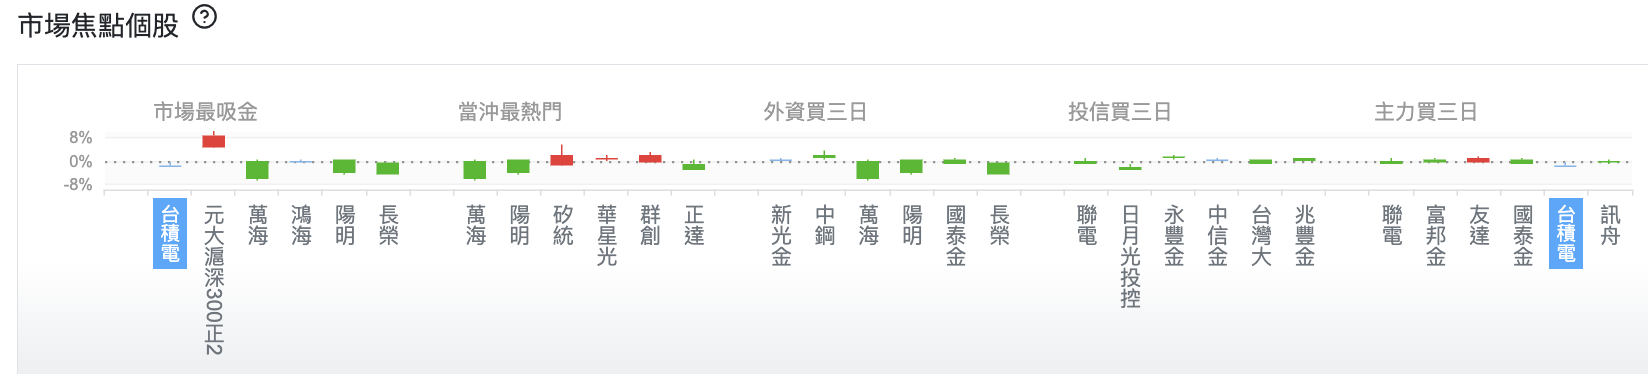Click red candlestick above 友達

[1479, 160]
